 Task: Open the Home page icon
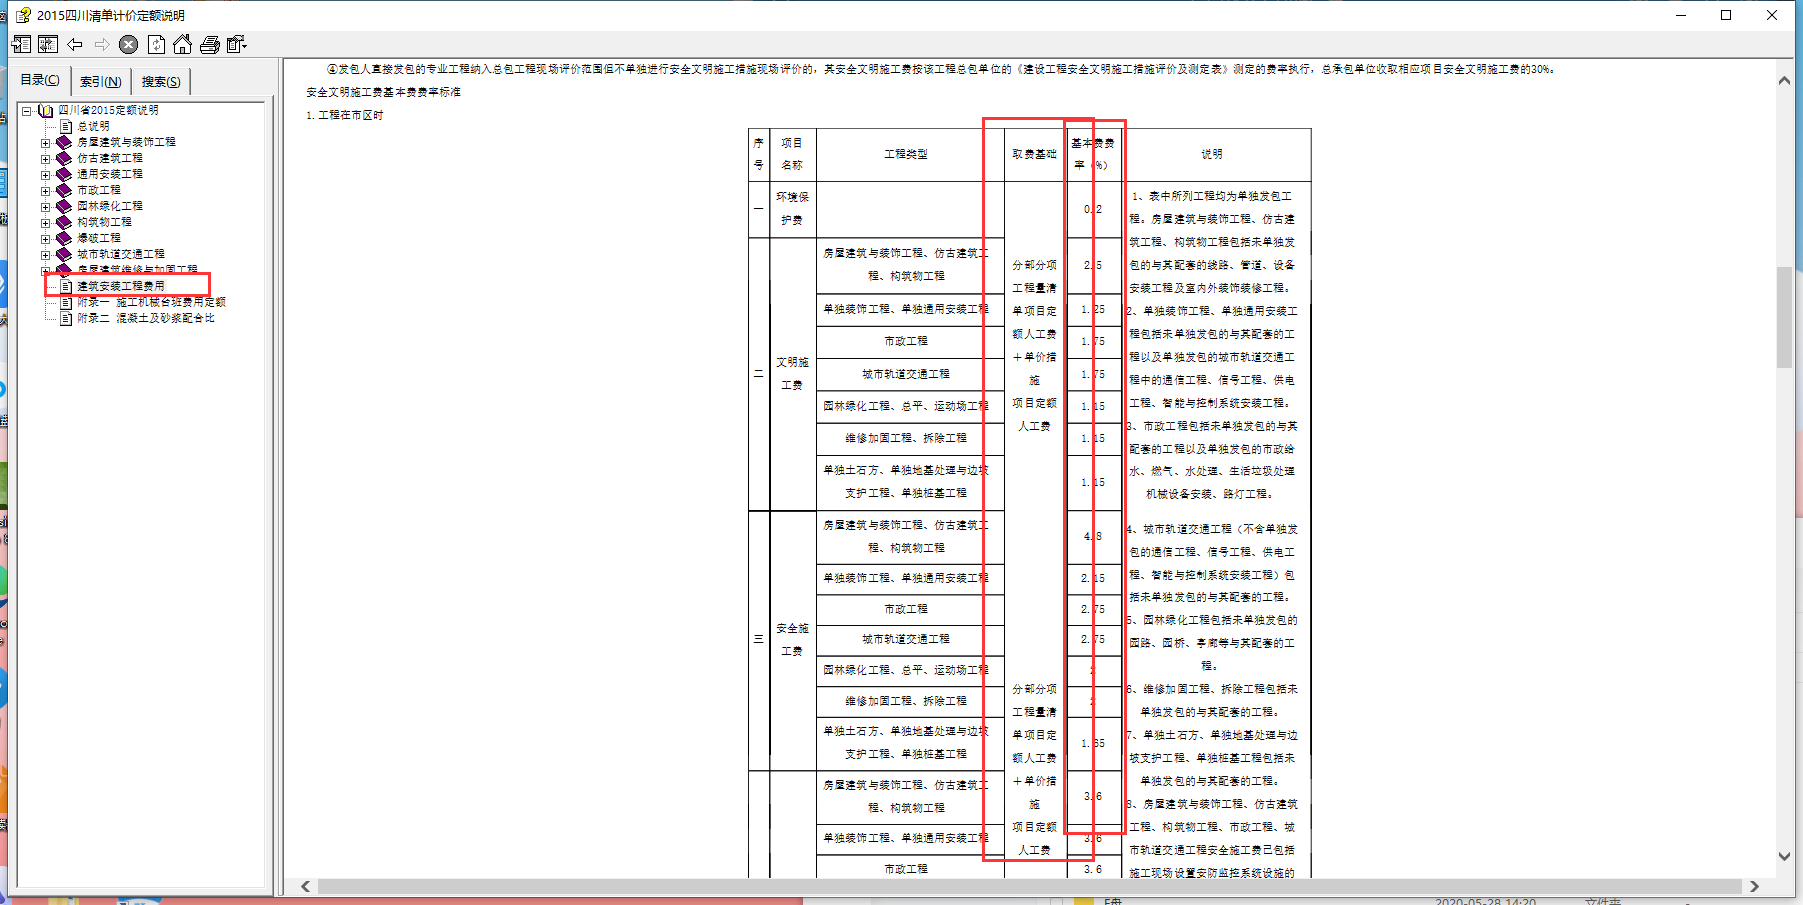182,44
